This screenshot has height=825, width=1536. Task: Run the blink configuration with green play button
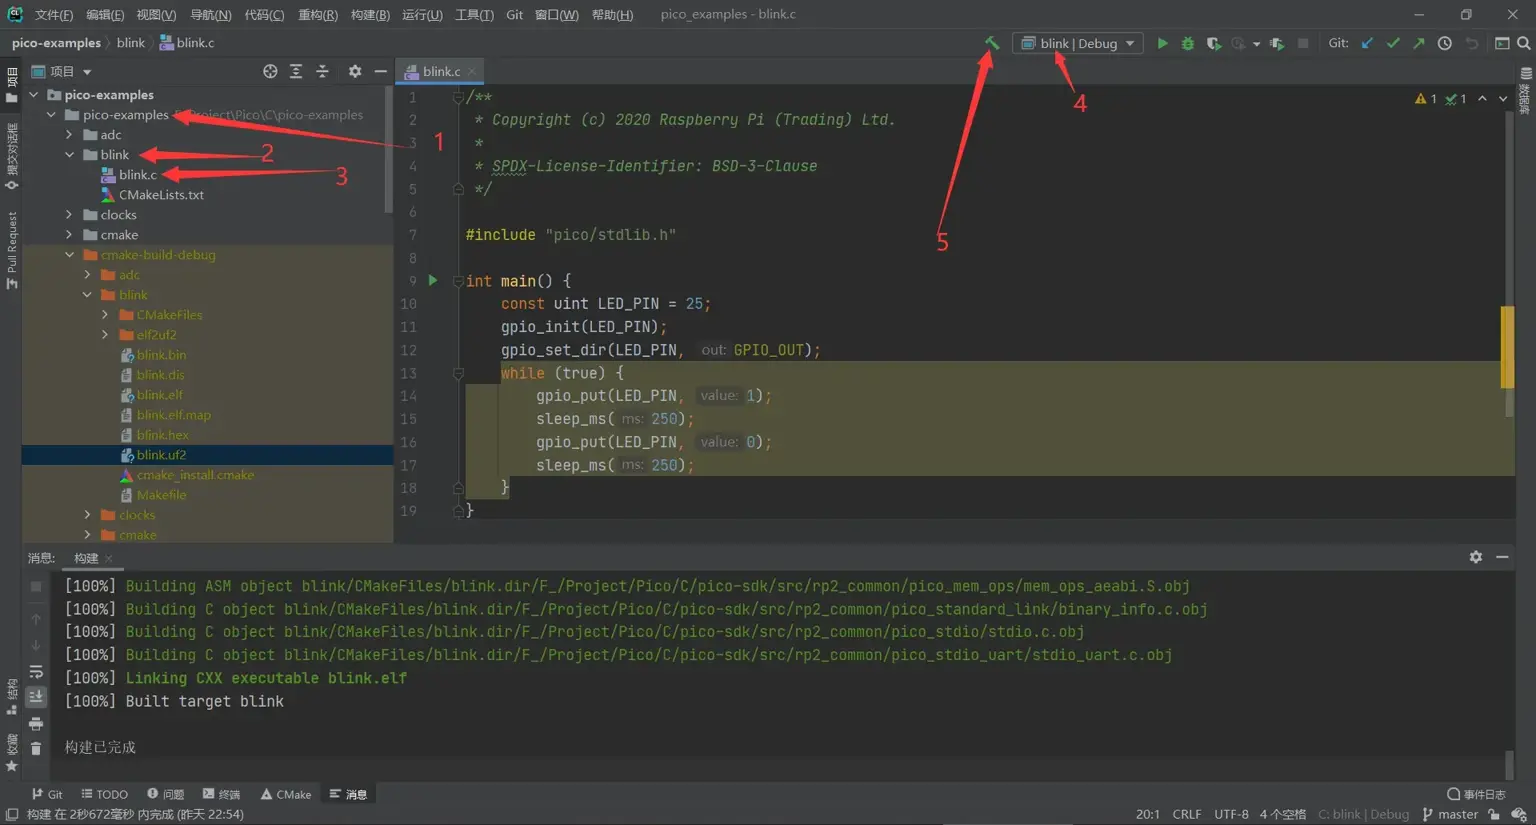[1162, 43]
